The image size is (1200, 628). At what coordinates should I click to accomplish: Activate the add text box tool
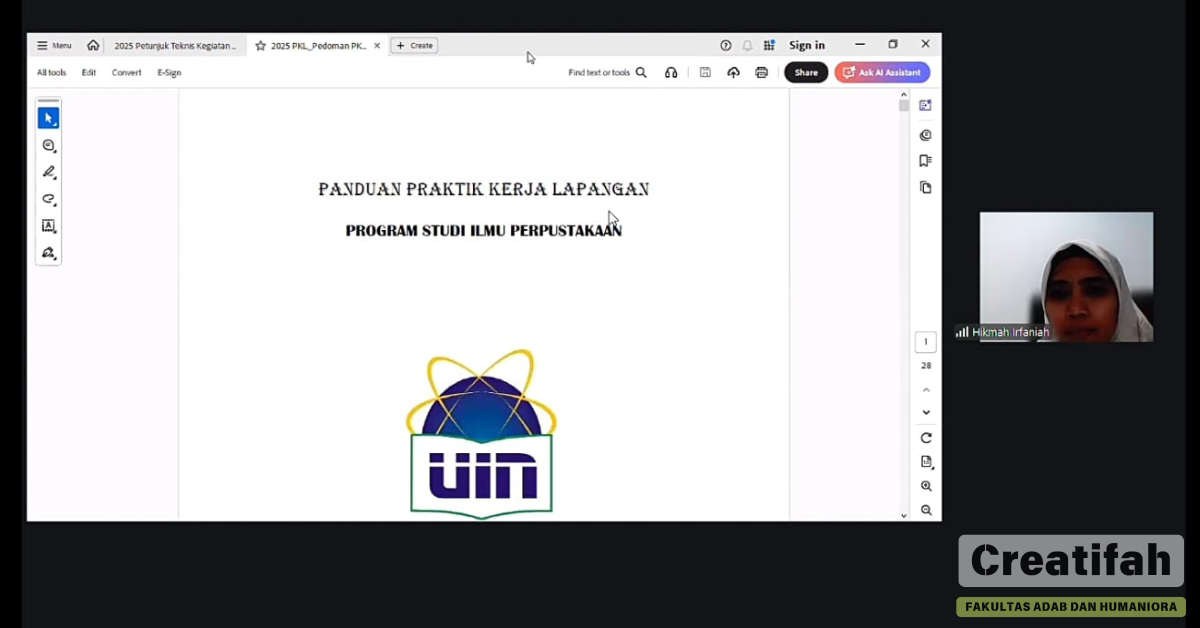[48, 226]
